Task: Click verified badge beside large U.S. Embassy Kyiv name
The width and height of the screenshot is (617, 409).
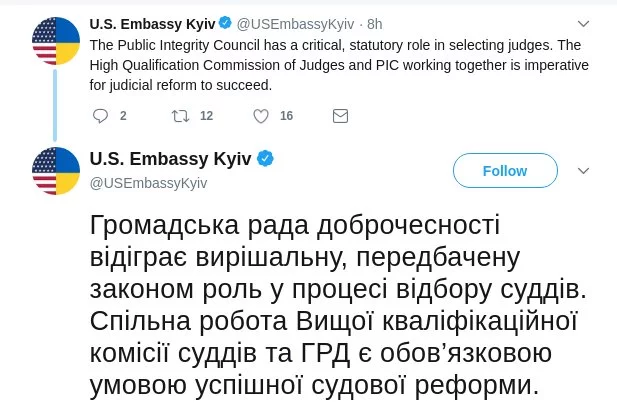Action: (x=266, y=159)
